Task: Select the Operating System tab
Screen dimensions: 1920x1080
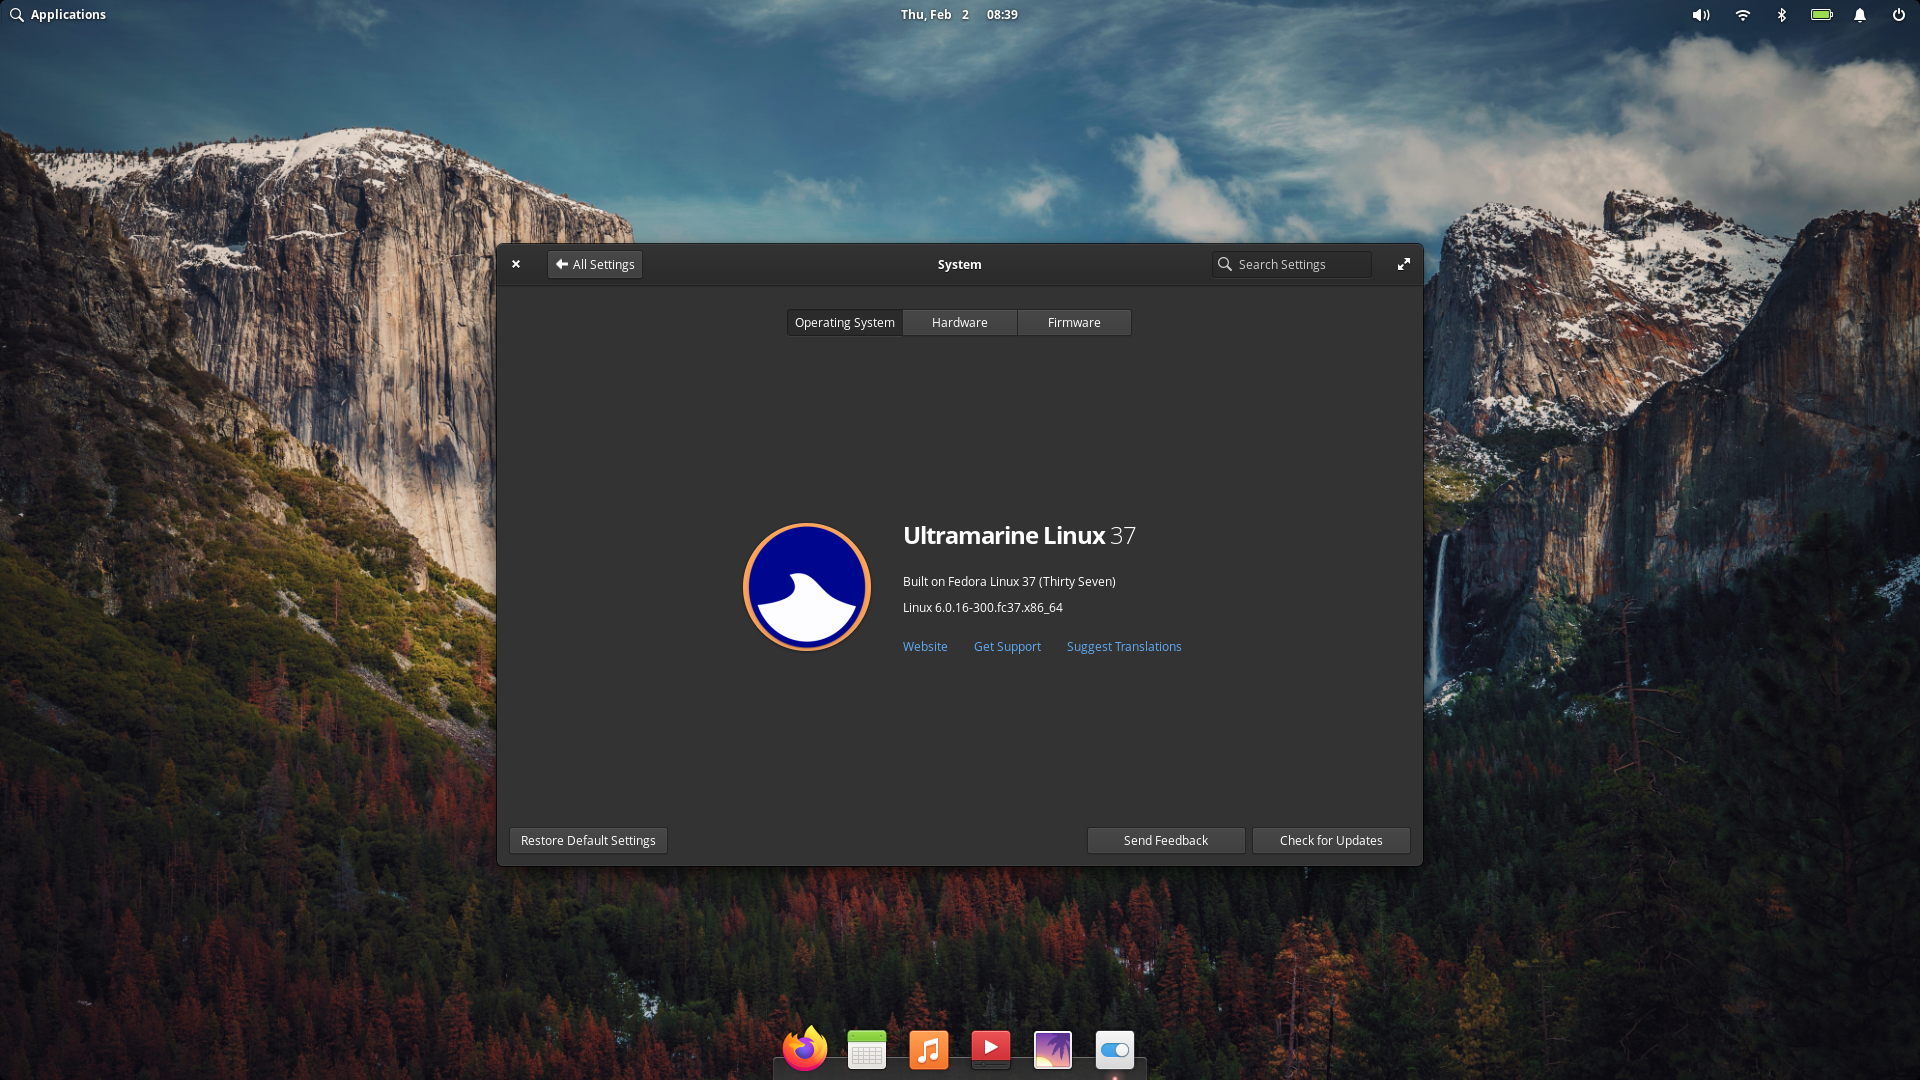Action: pyautogui.click(x=844, y=322)
